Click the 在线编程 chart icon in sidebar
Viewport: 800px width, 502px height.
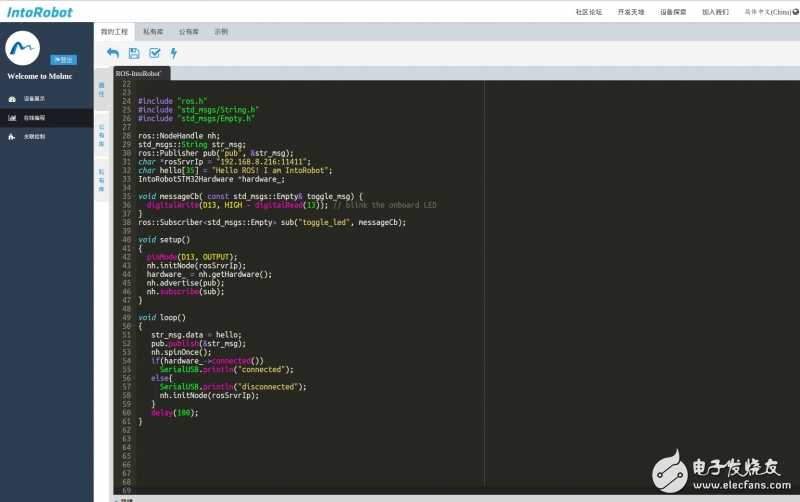point(12,118)
